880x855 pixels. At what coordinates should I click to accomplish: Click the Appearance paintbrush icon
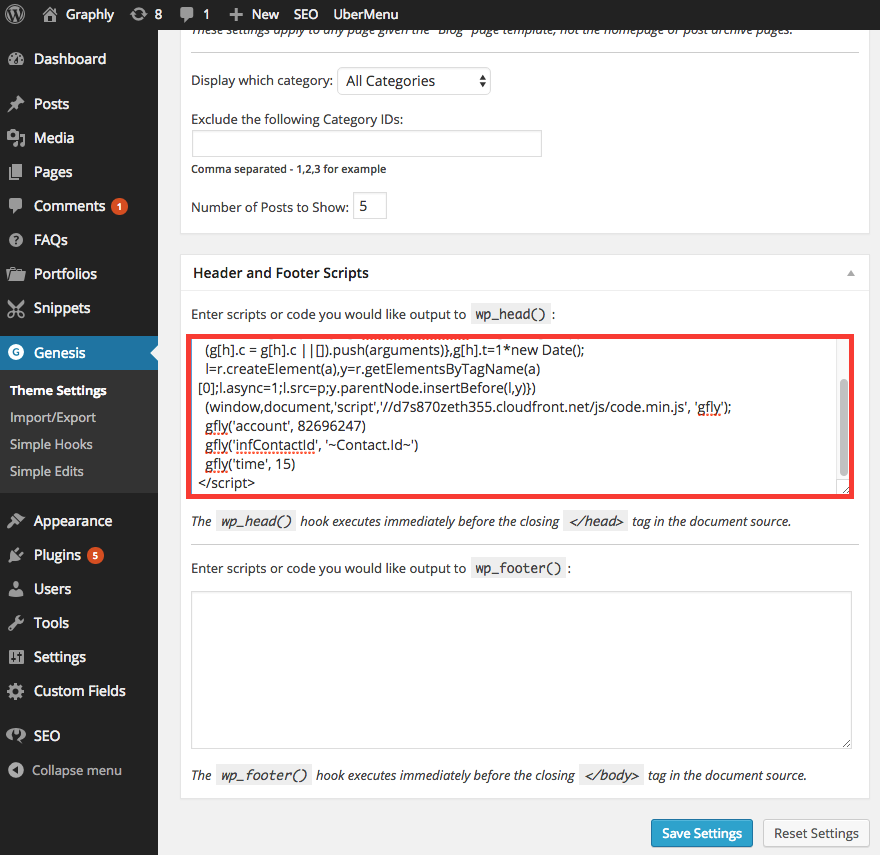click(x=16, y=521)
